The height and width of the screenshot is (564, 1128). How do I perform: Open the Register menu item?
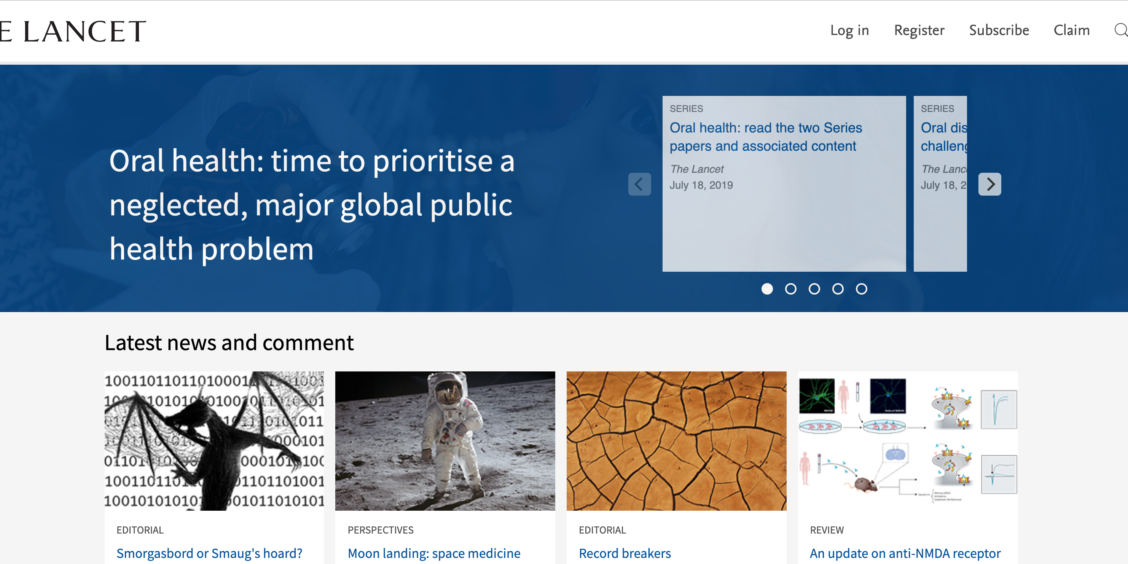[x=919, y=30]
